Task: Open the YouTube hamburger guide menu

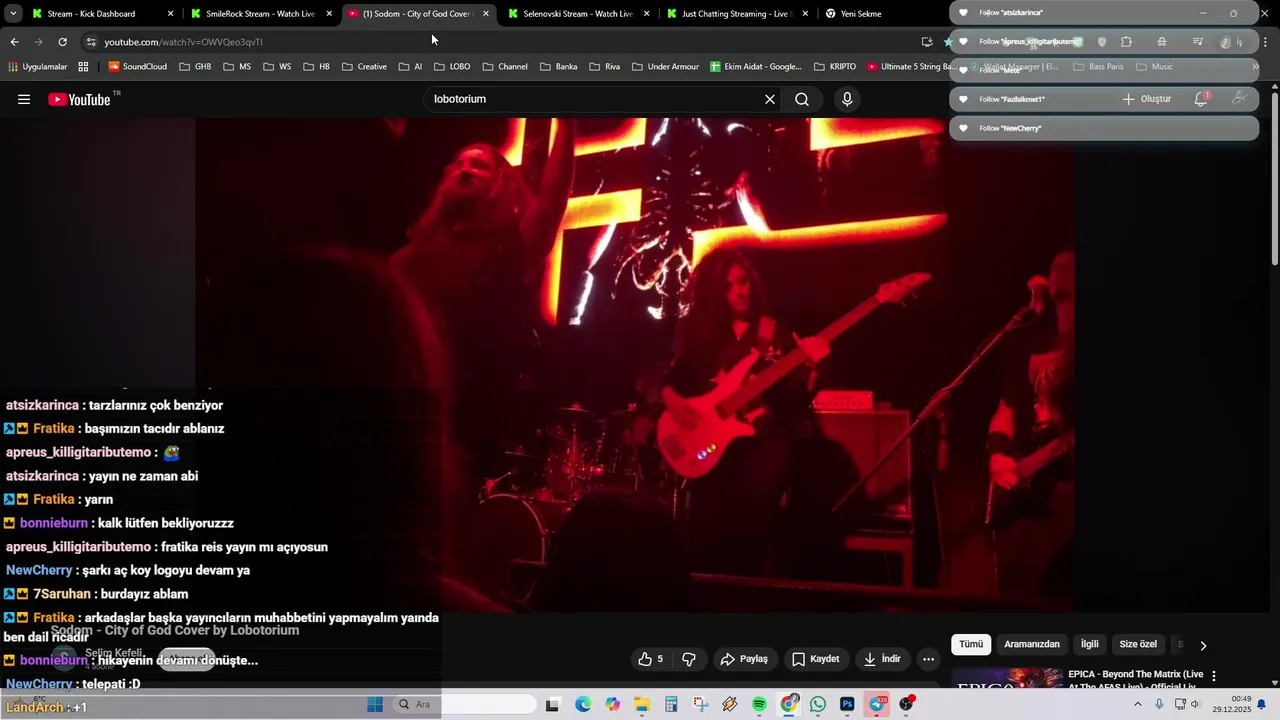Action: pyautogui.click(x=24, y=99)
